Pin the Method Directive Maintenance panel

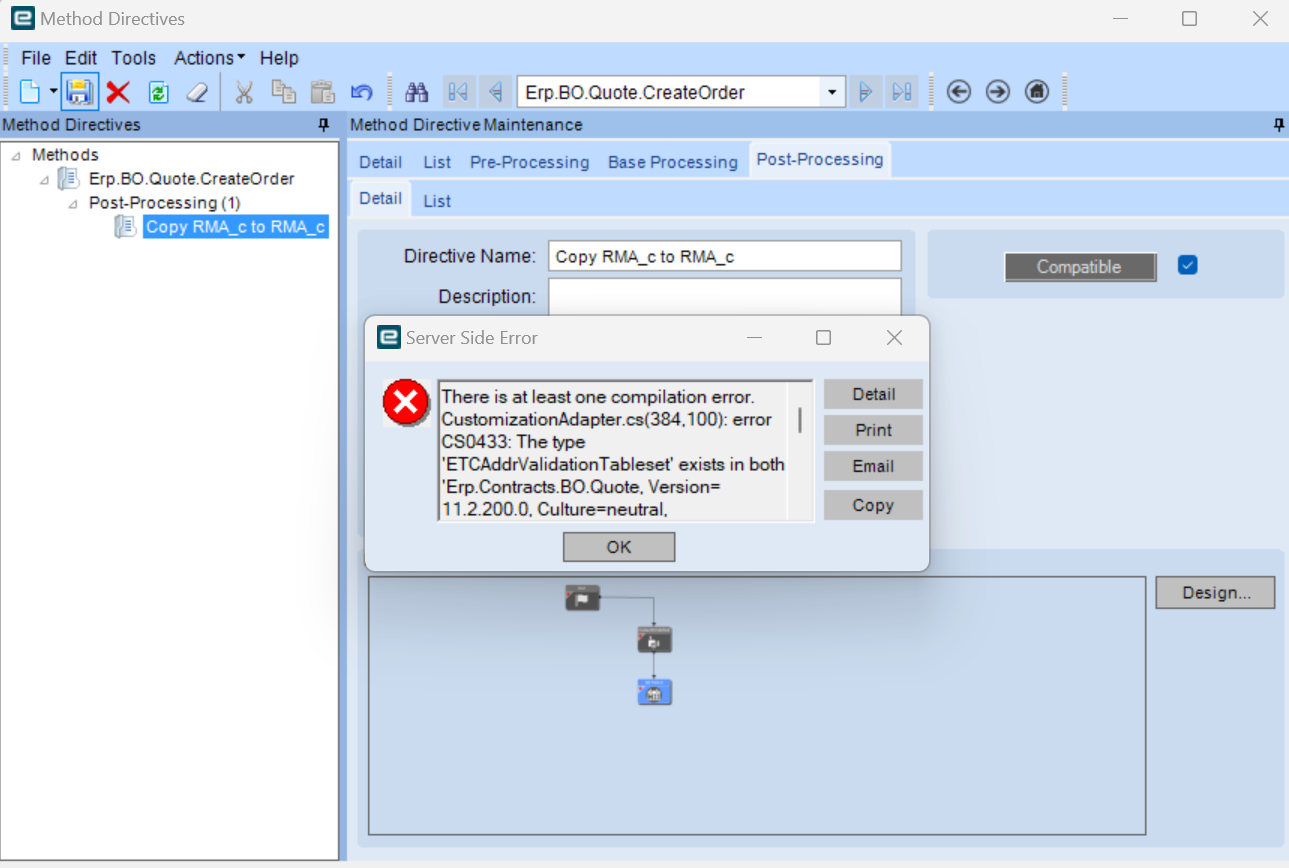pos(1277,124)
